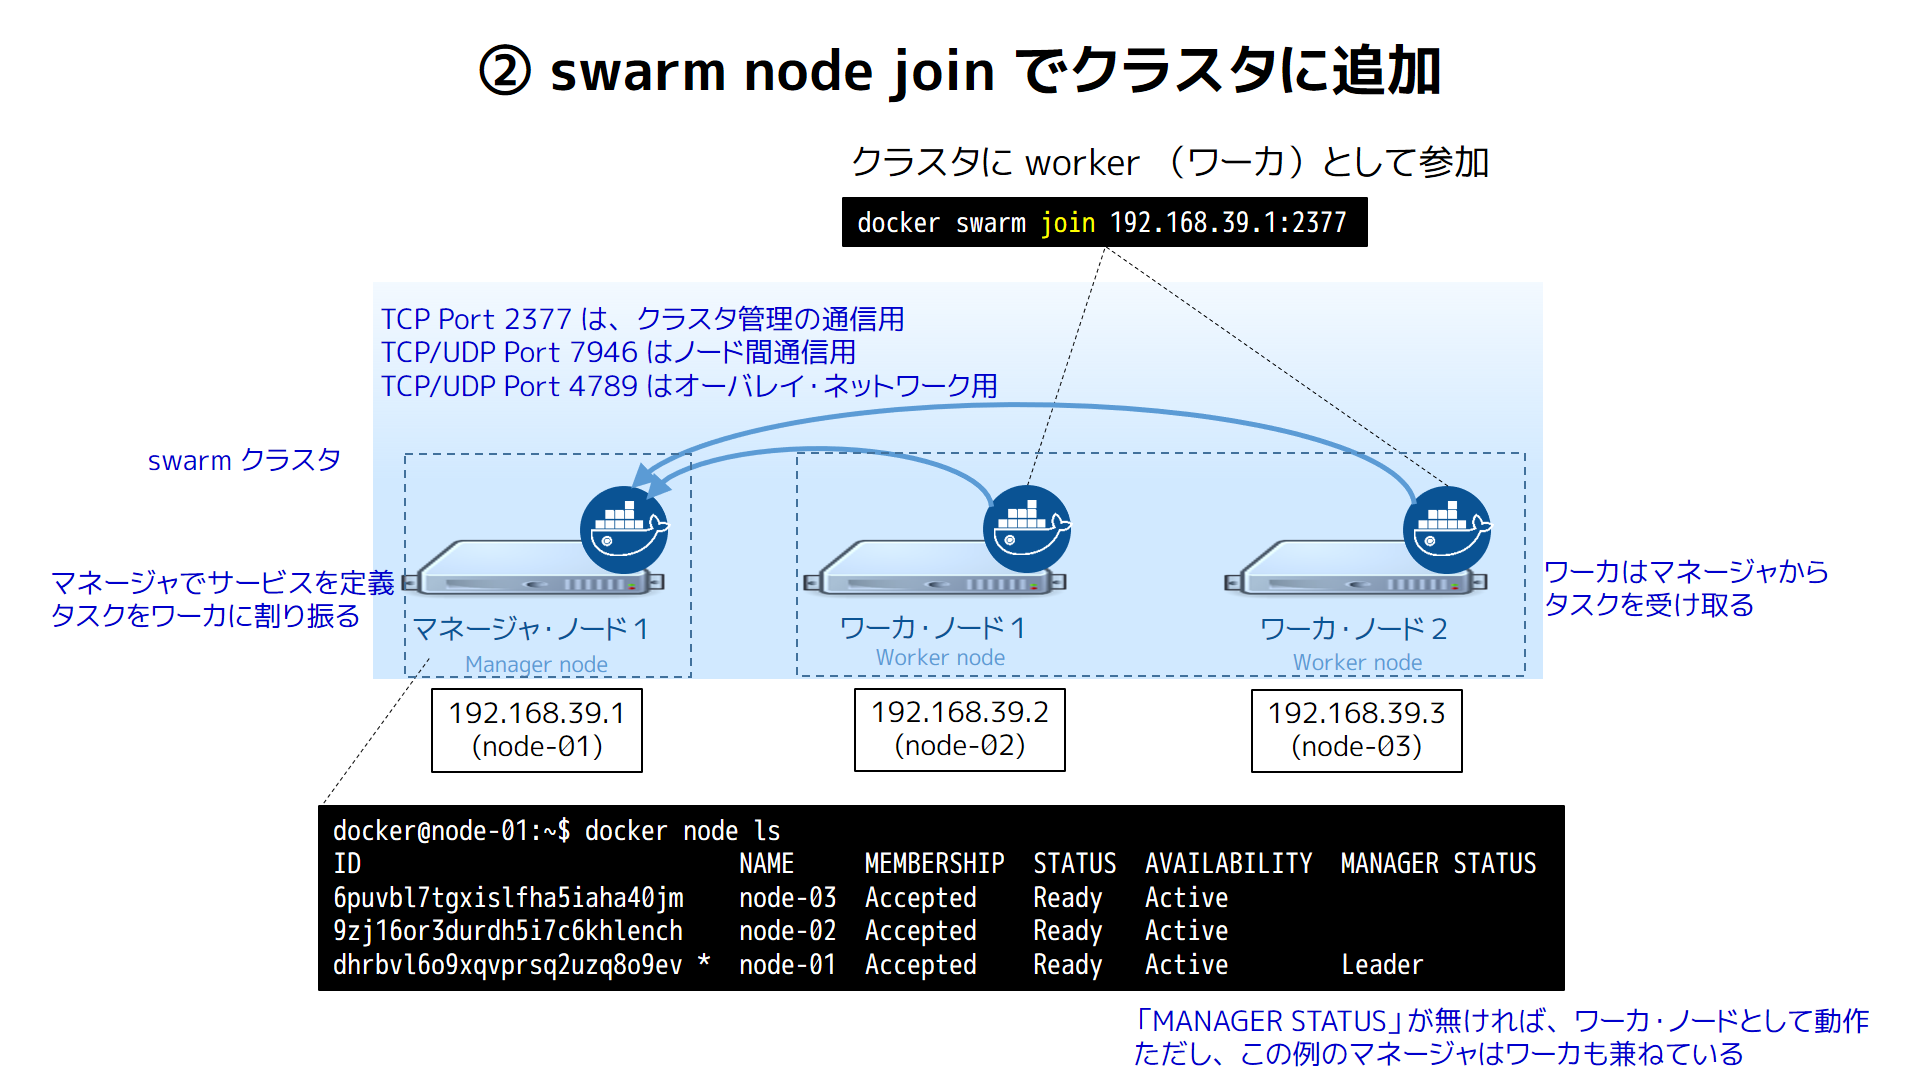Click the subtitle mentioning worker participation
The width and height of the screenshot is (1920, 1080).
coord(1170,162)
